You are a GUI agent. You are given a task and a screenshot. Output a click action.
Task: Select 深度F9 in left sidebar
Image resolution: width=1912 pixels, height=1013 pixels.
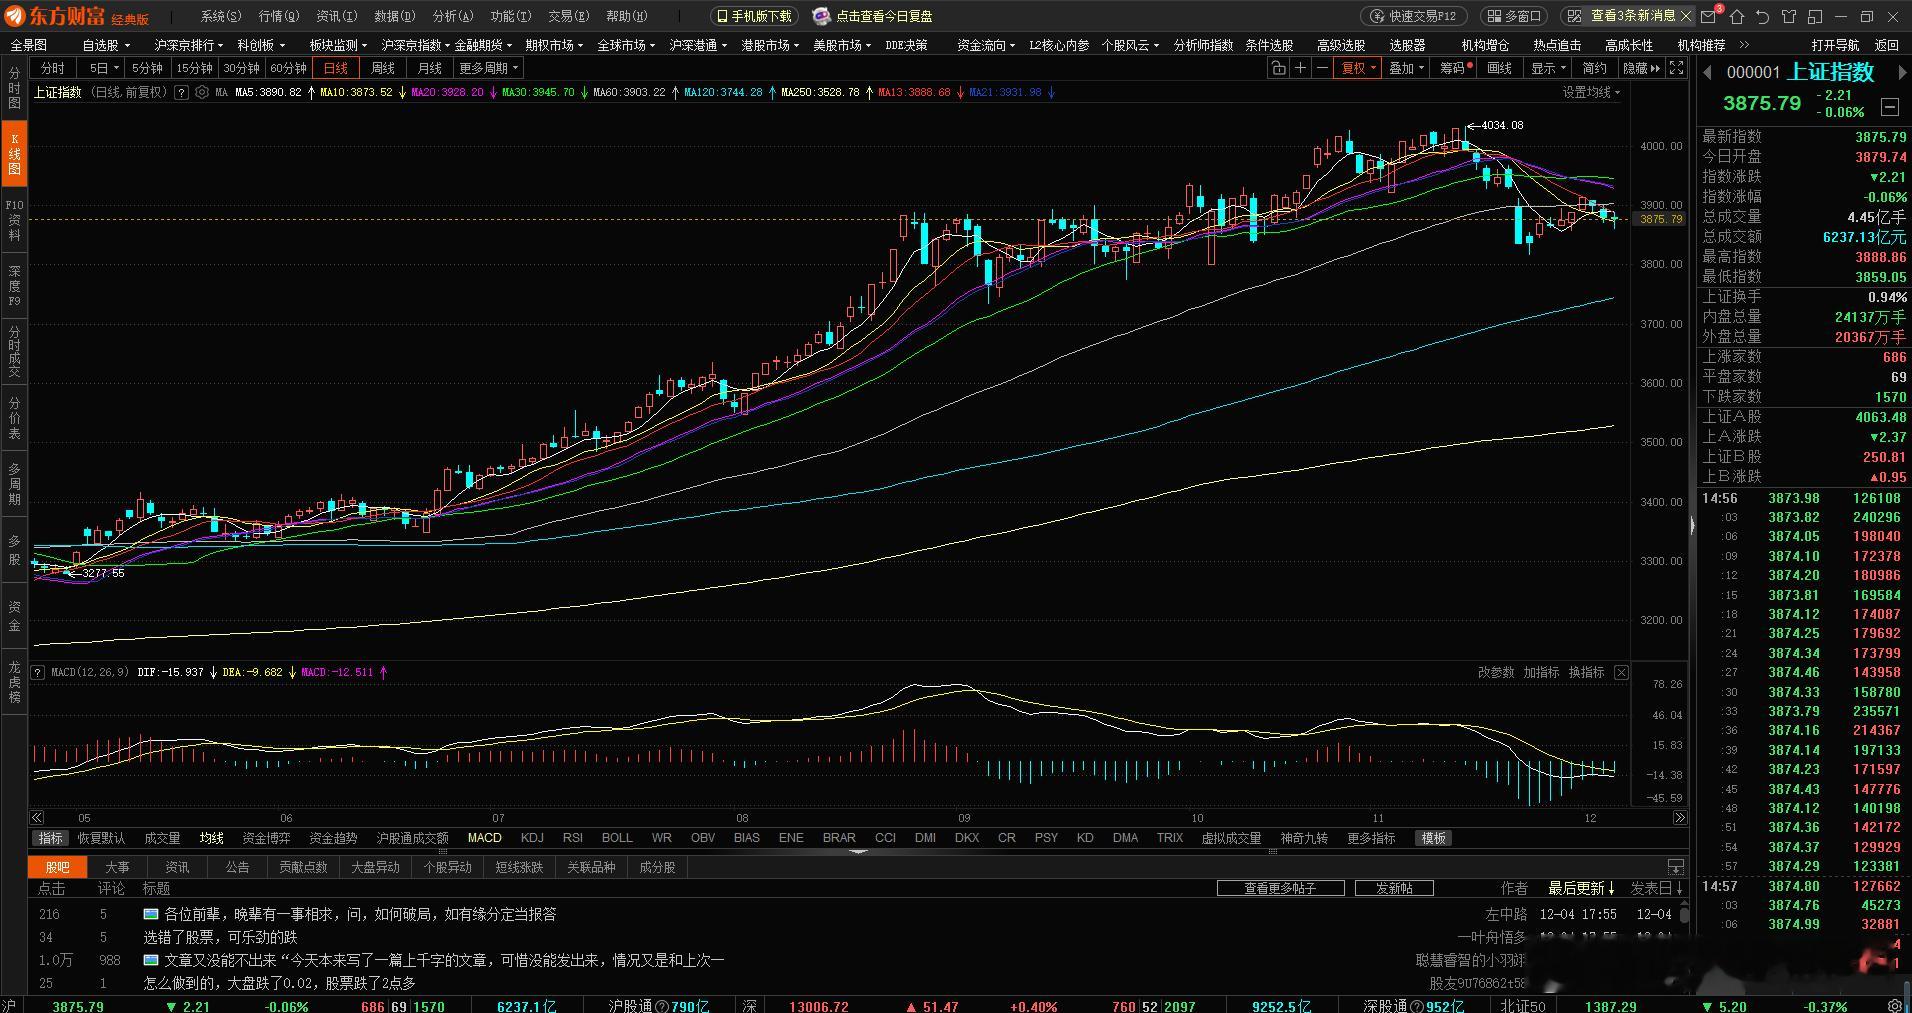(x=14, y=286)
